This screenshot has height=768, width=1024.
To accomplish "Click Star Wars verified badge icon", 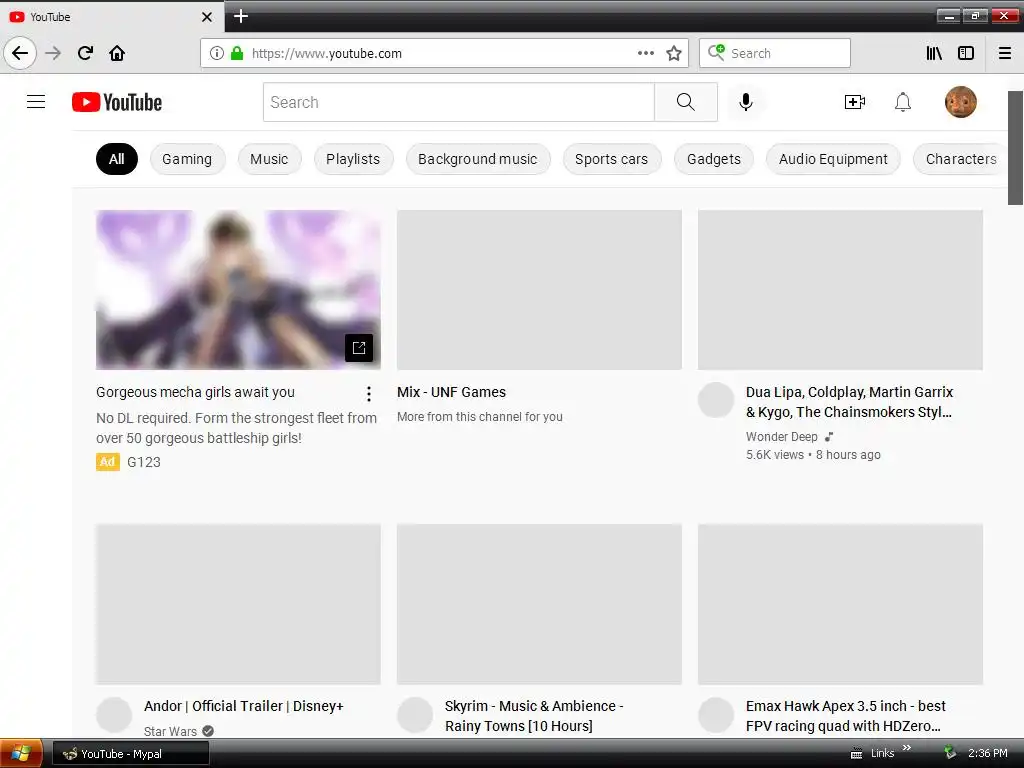I will 208,731.
